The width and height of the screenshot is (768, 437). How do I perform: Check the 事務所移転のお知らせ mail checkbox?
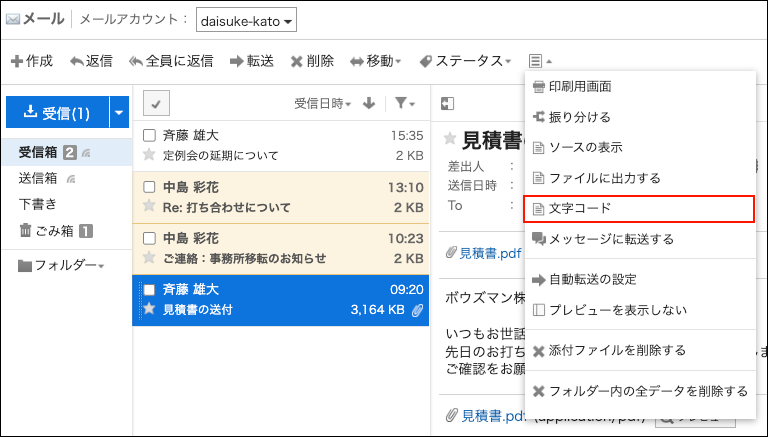(x=149, y=238)
